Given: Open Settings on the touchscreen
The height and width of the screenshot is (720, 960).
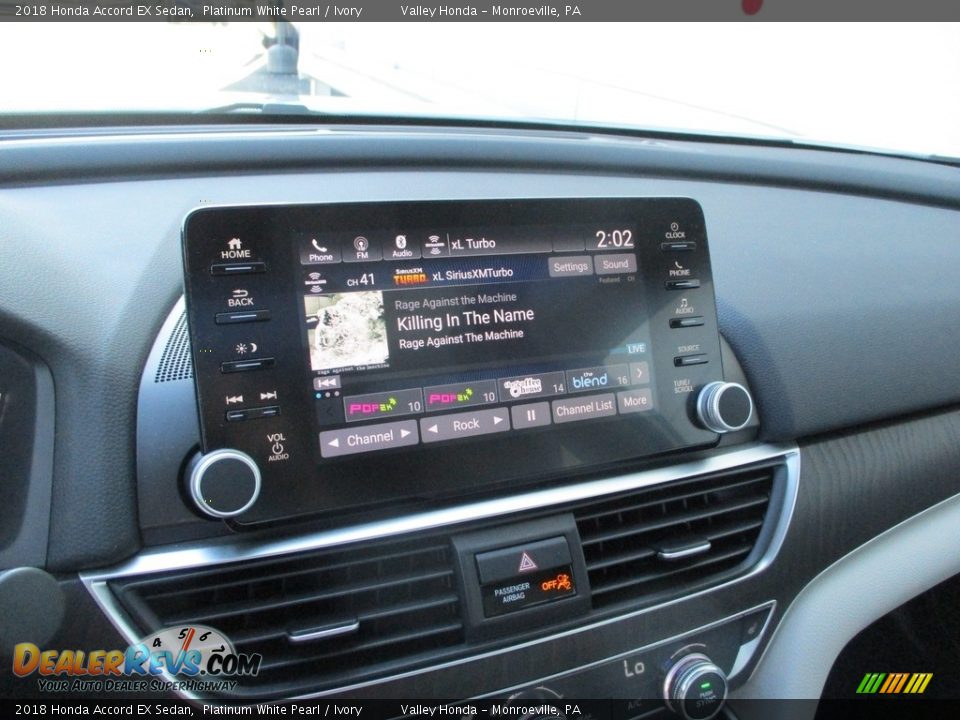Looking at the screenshot, I should tap(570, 267).
